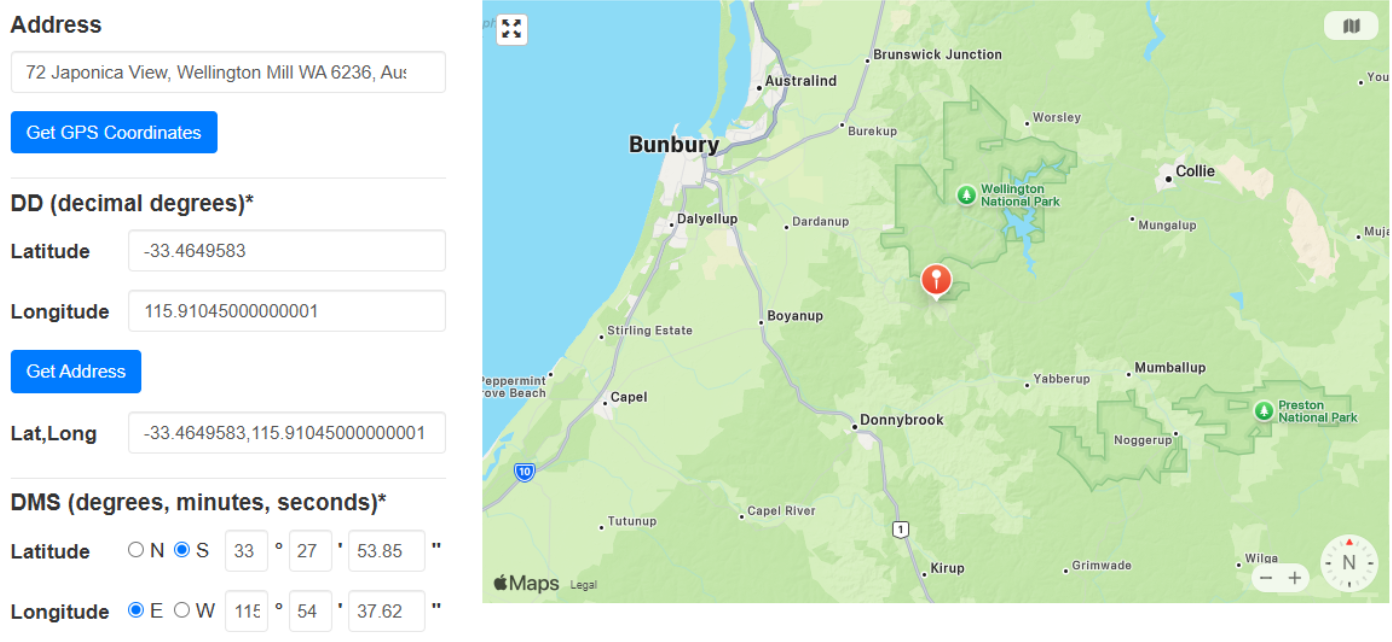Click the decimal Longitude input field
This screenshot has height=642, width=1392.
click(286, 311)
